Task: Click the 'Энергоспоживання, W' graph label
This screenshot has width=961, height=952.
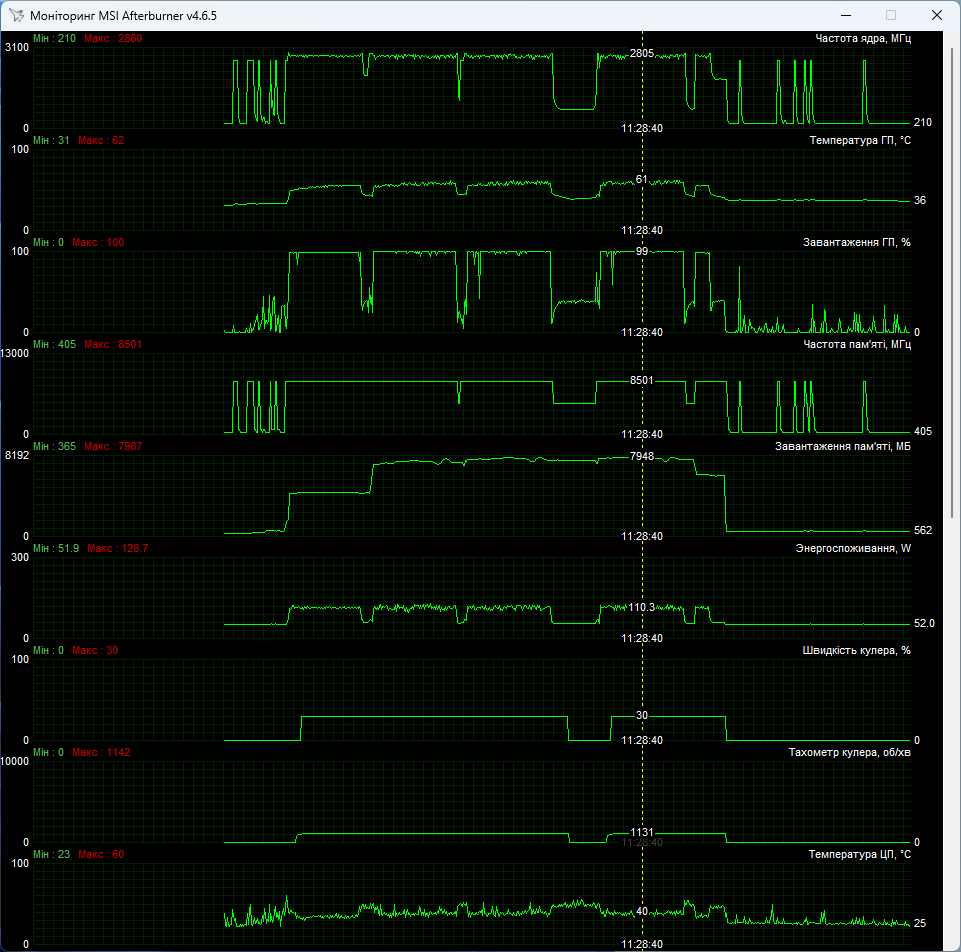Action: point(853,548)
